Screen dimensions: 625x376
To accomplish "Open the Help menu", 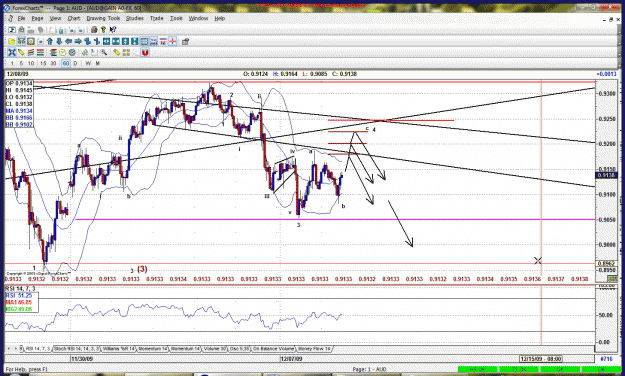I will click(220, 18).
